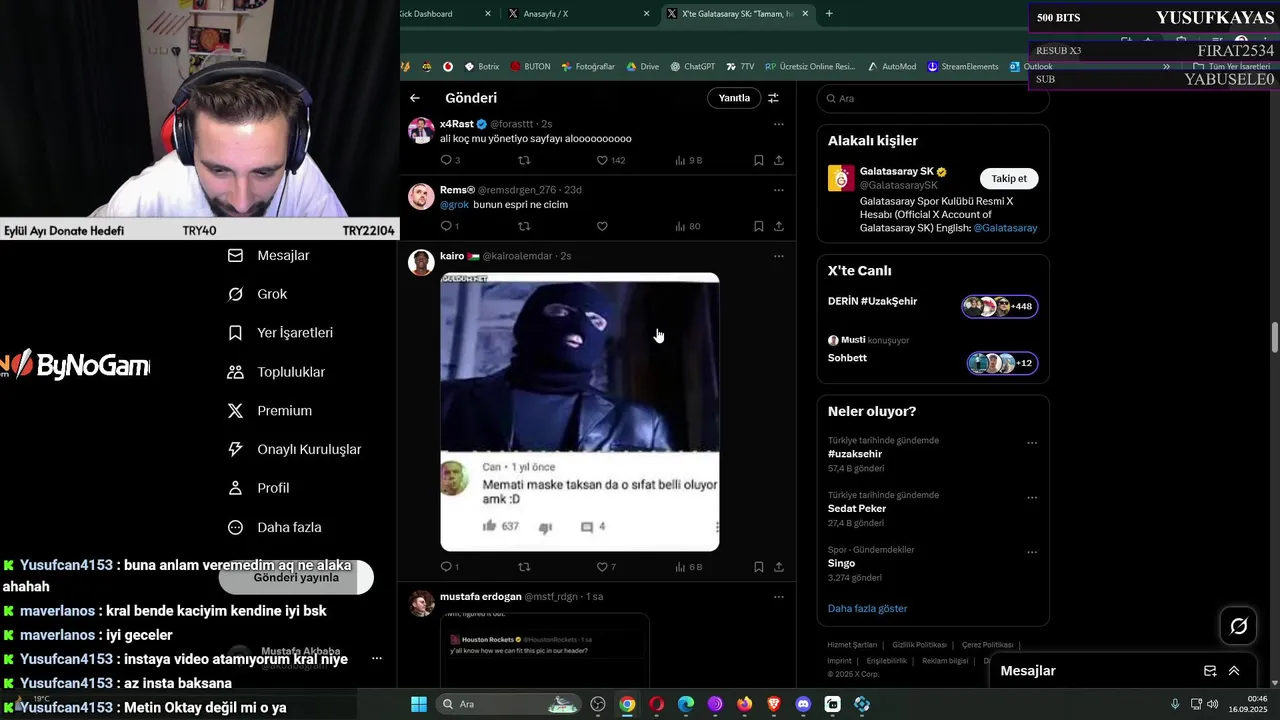Toggle microphone icon in system tray

[x=1175, y=704]
